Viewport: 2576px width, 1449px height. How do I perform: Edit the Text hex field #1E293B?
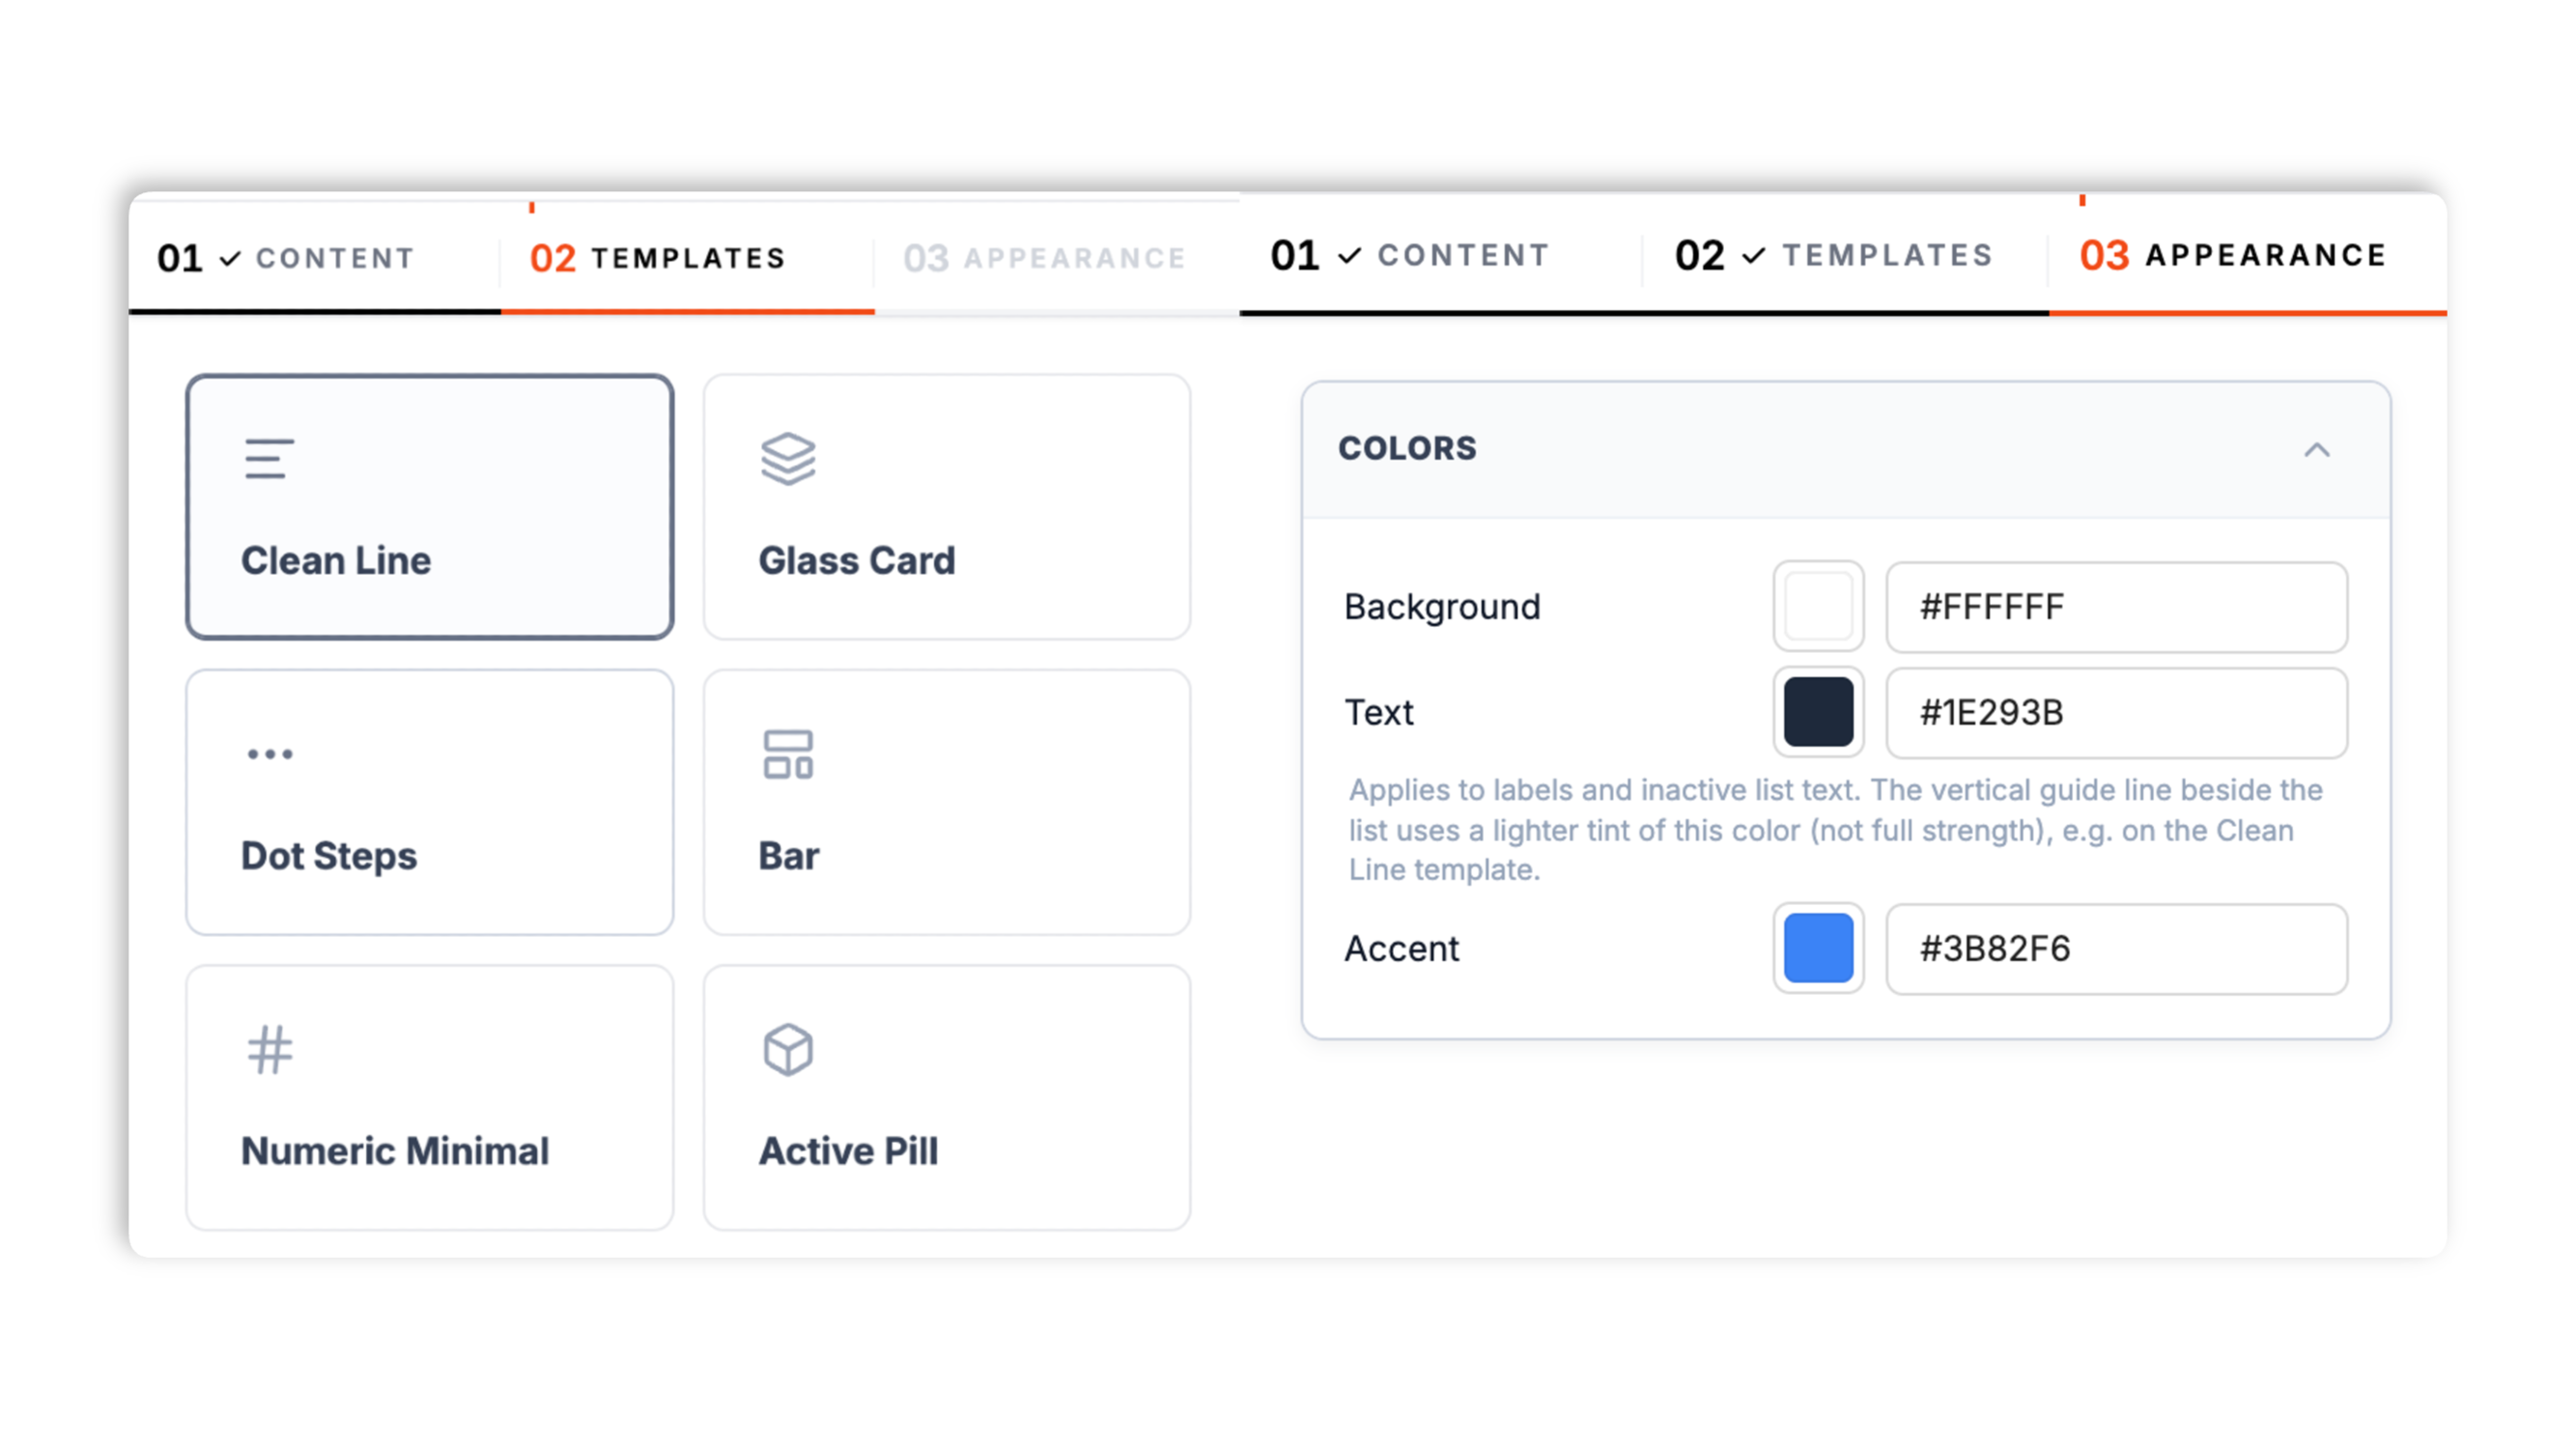click(2116, 712)
